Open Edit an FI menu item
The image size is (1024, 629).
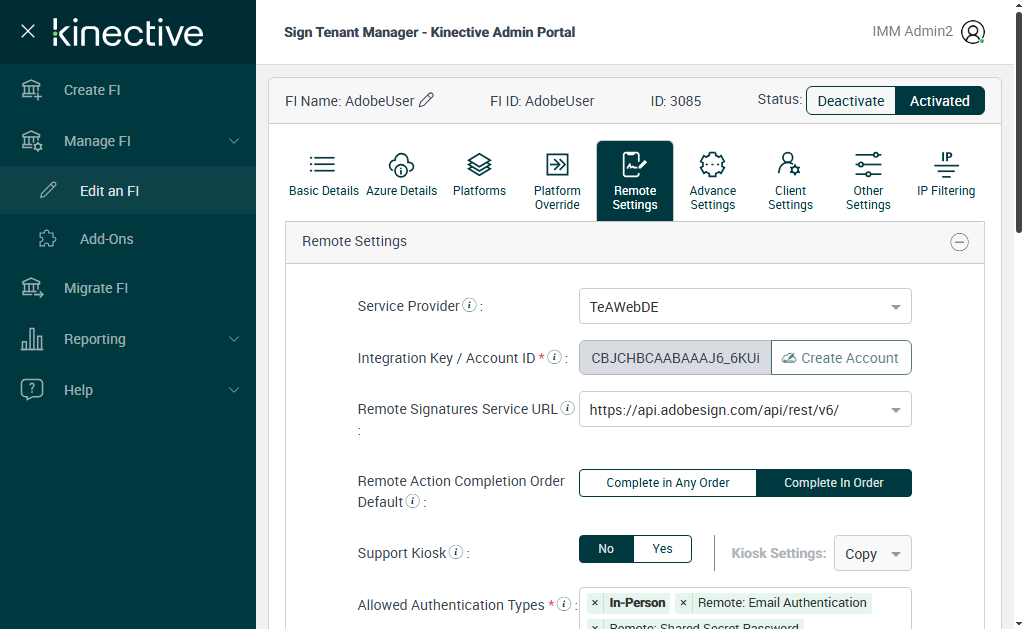(128, 191)
